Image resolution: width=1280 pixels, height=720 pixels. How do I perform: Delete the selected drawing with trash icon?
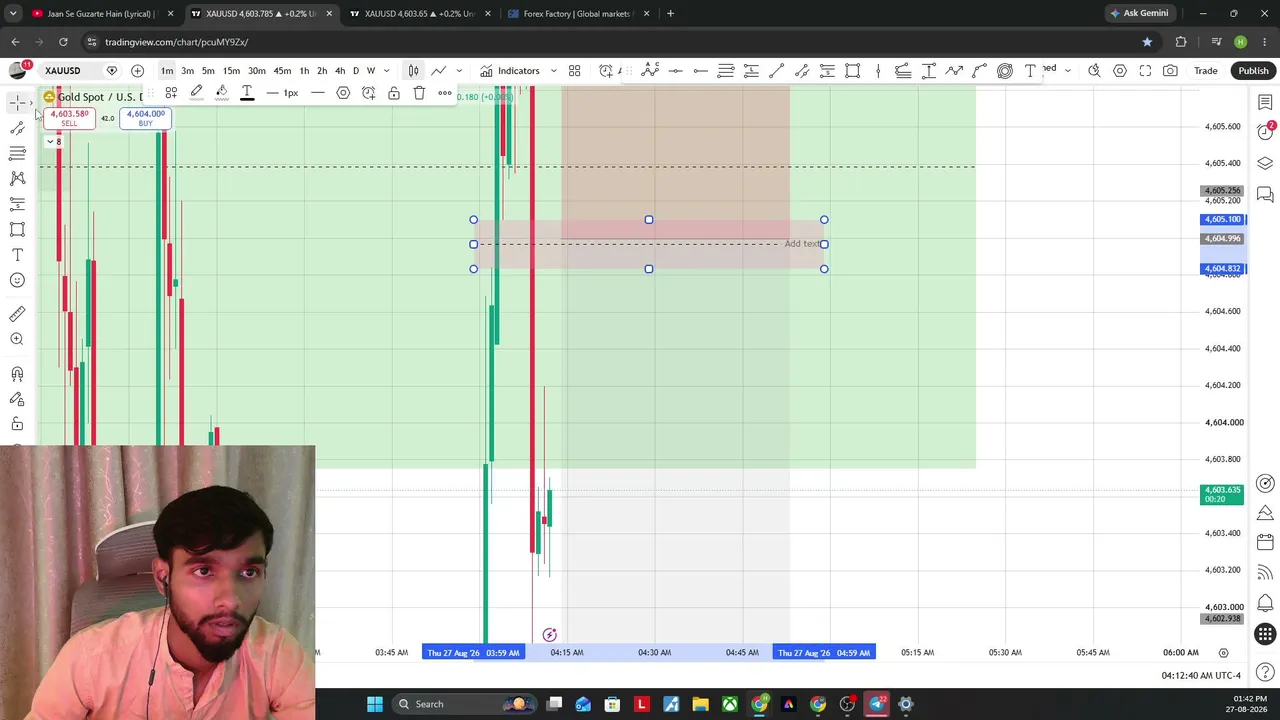(419, 93)
